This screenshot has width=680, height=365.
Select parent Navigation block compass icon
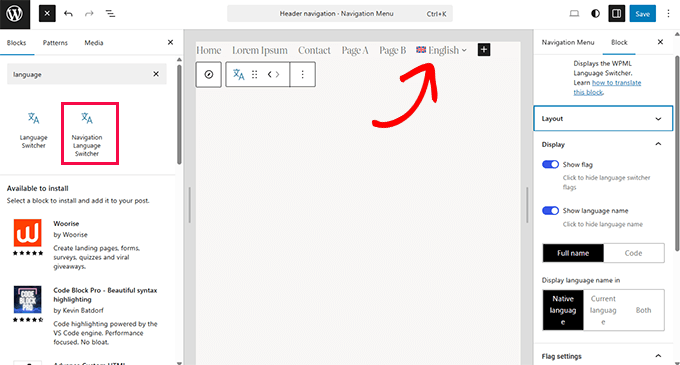[x=209, y=75]
